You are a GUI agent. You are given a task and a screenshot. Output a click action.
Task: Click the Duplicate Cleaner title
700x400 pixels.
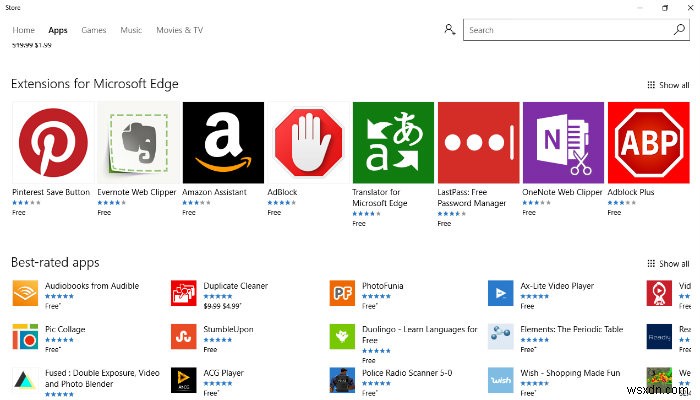point(235,286)
